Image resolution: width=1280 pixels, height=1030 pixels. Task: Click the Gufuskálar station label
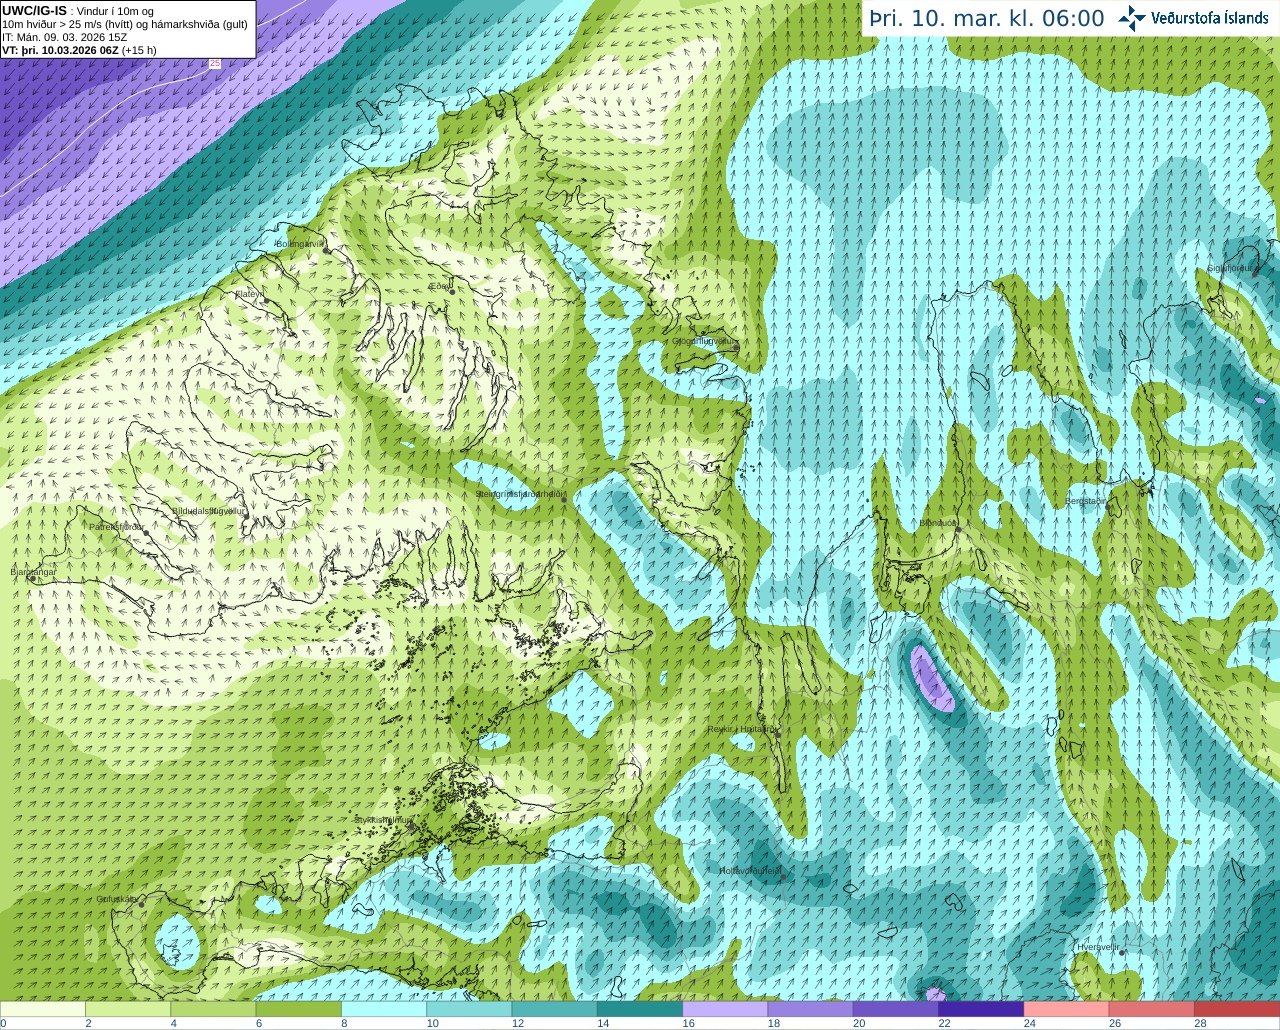(116, 898)
